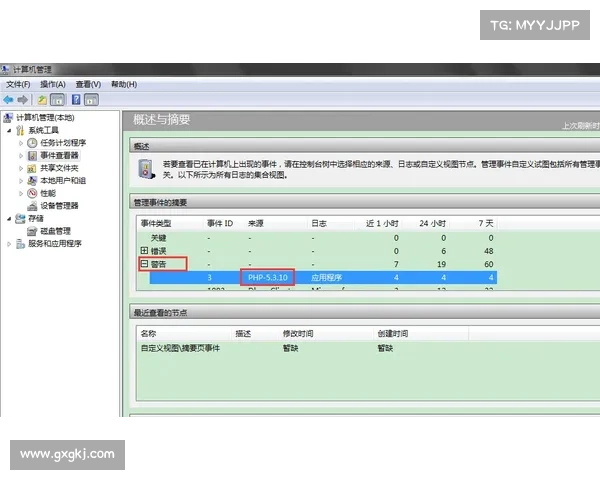Select 任务计划程序 in the tree

point(63,143)
